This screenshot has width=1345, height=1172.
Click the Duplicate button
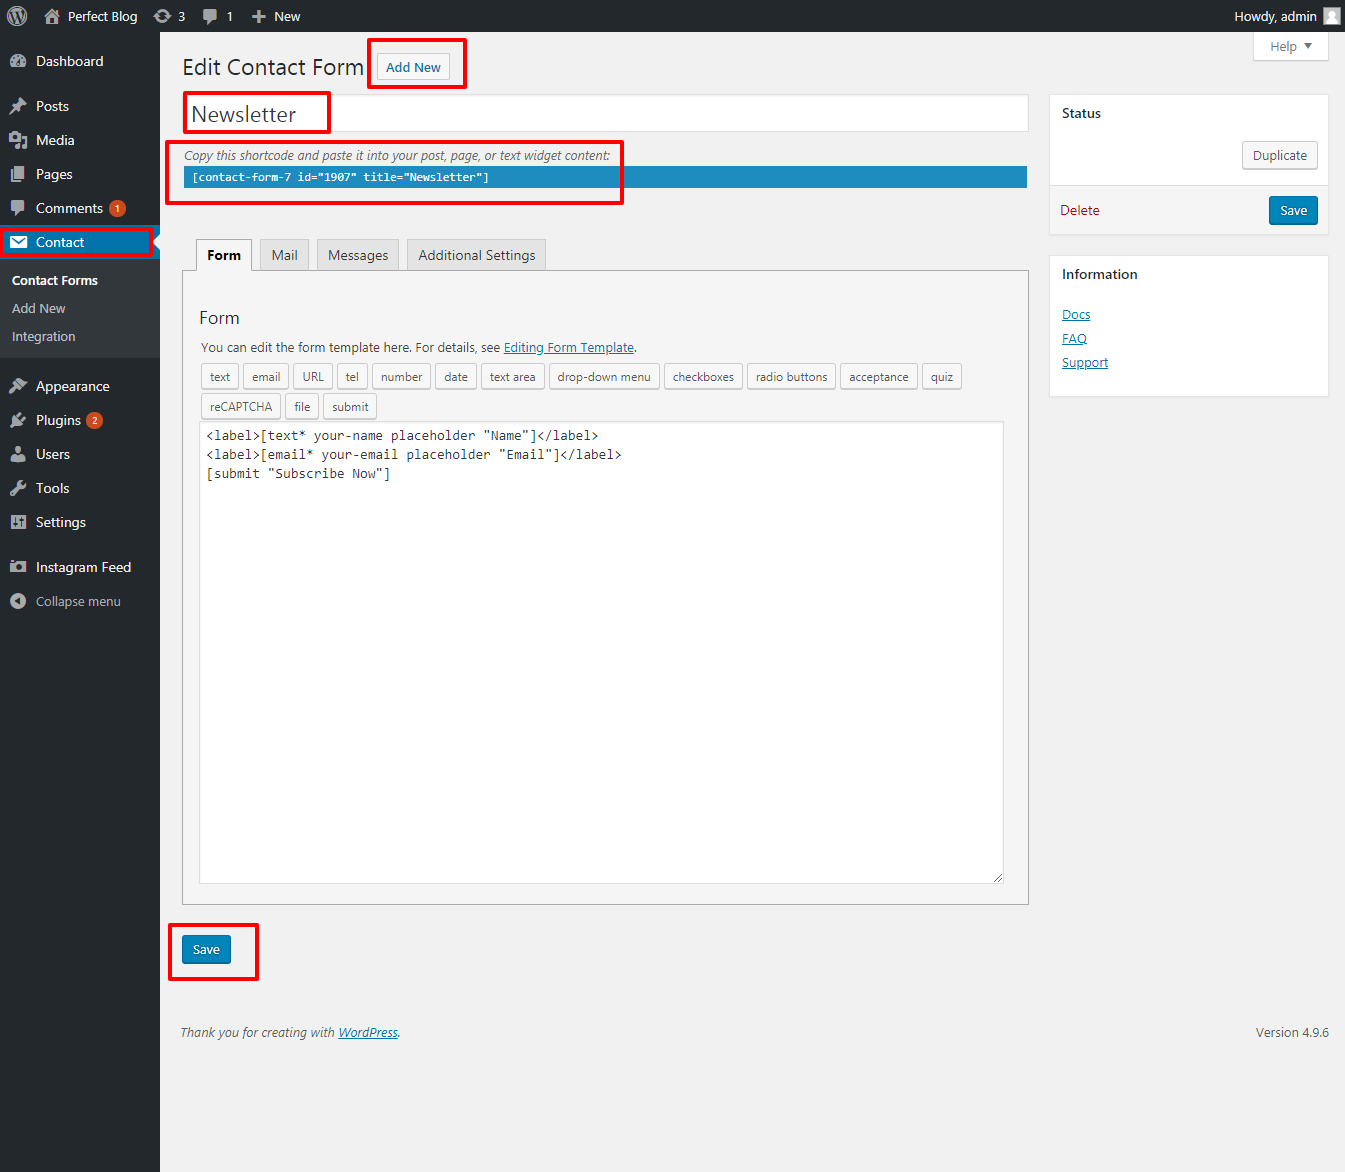[1279, 155]
